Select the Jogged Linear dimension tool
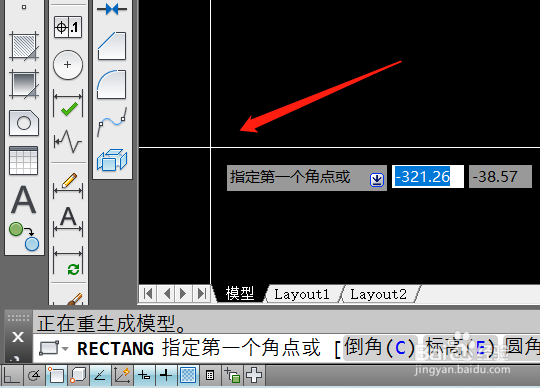This screenshot has width=540, height=388. tap(68, 141)
